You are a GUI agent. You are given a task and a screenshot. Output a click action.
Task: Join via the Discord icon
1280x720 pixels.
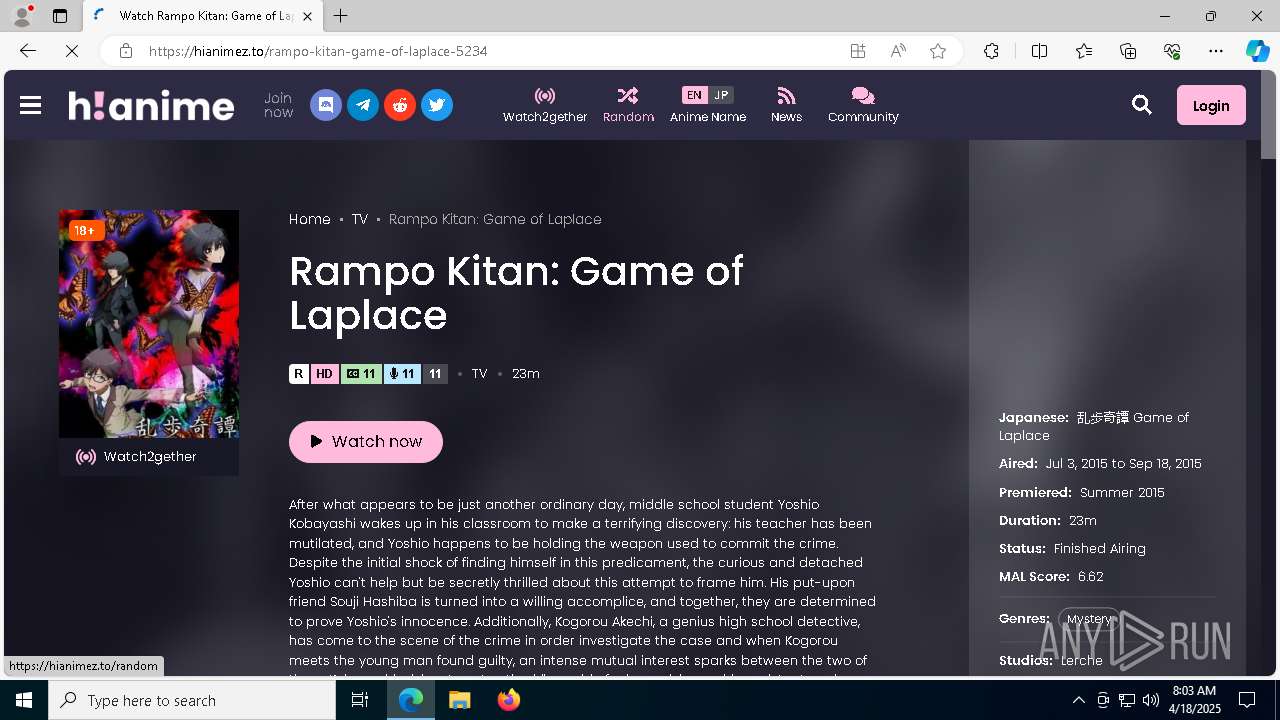(326, 105)
